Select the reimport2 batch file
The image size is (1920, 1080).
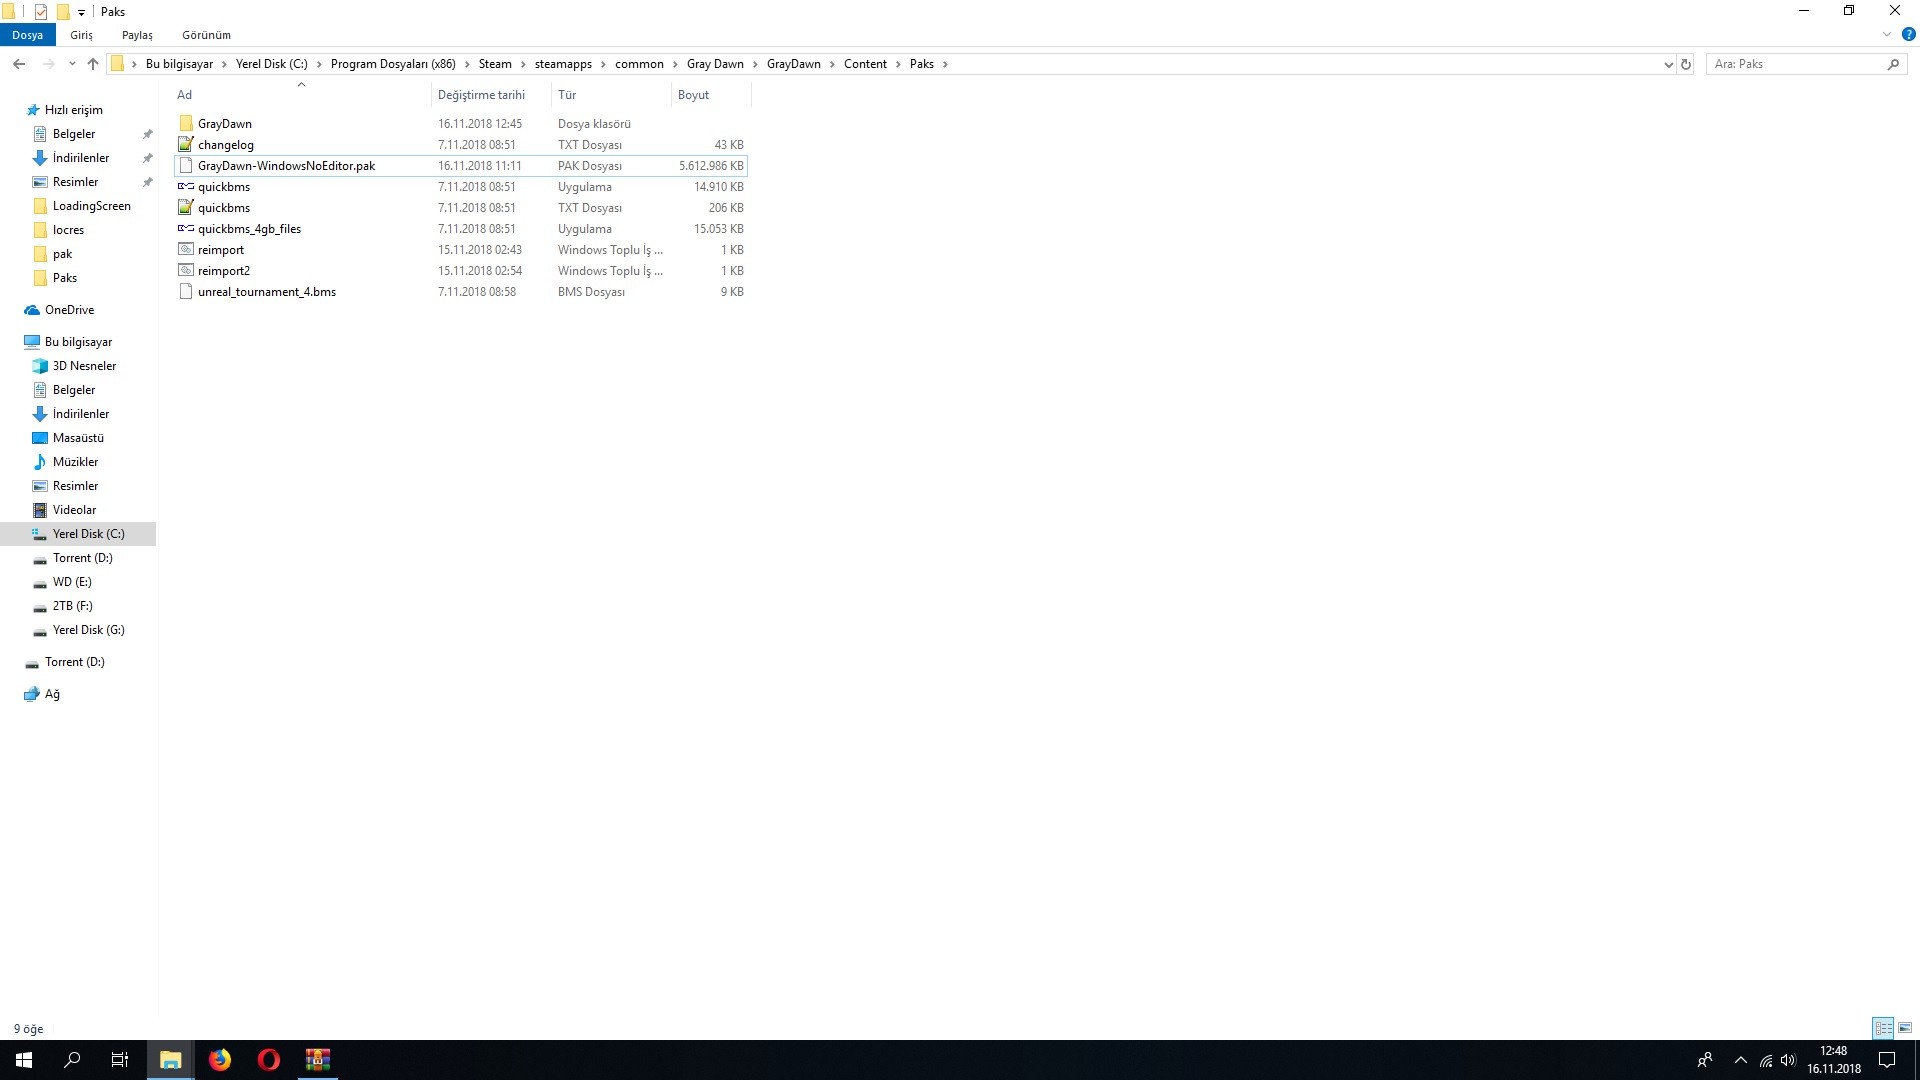pos(224,271)
